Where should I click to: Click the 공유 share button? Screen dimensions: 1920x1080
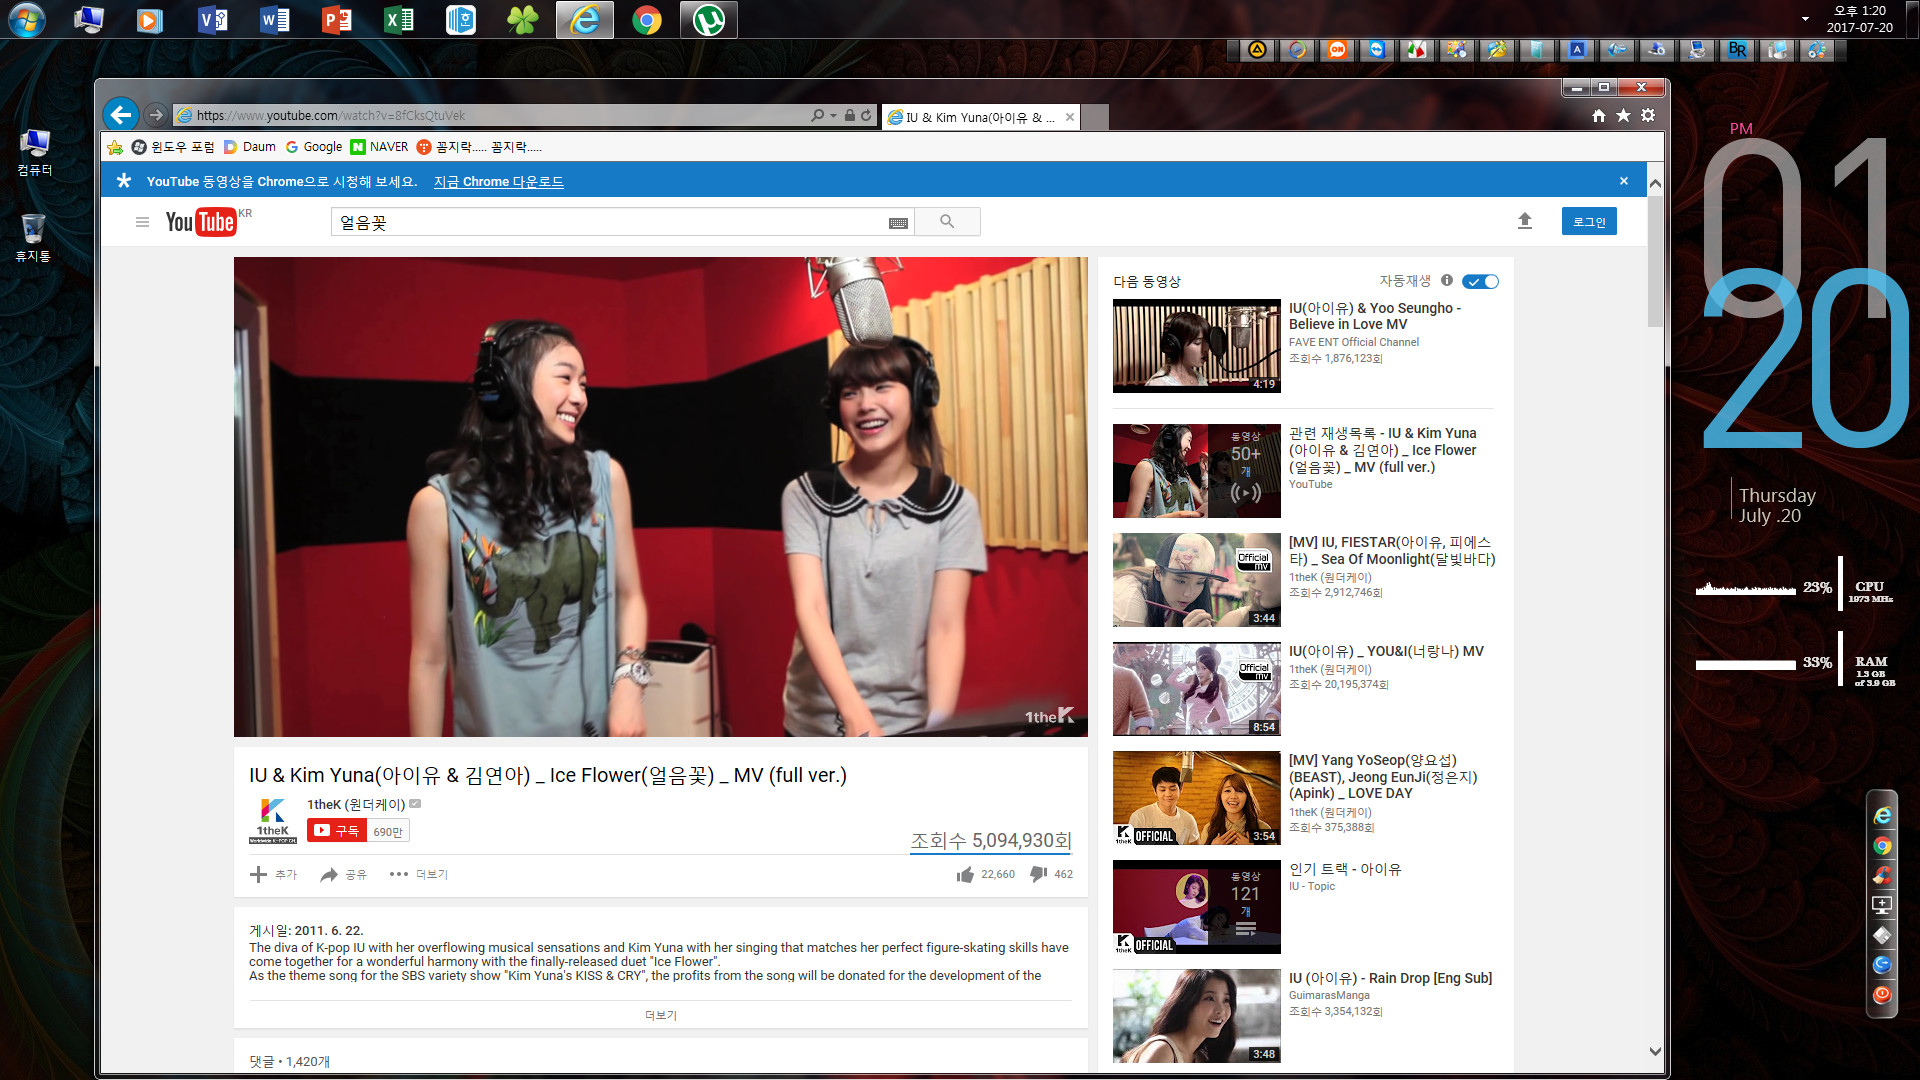(x=343, y=875)
